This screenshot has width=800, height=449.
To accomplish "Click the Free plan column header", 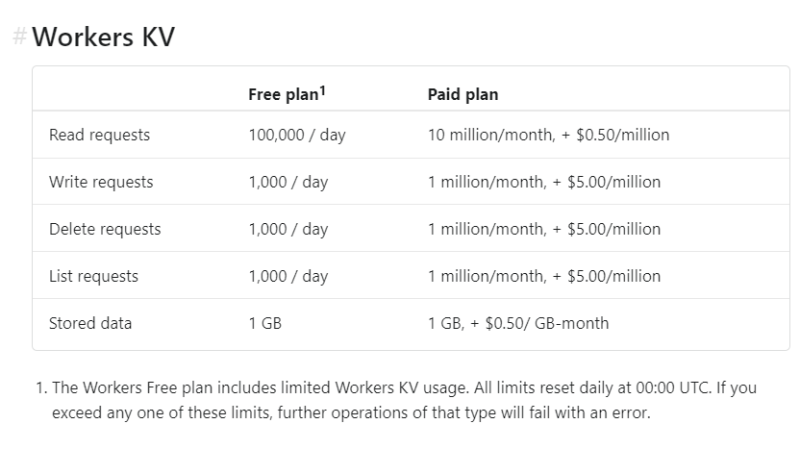I will 282,95.
